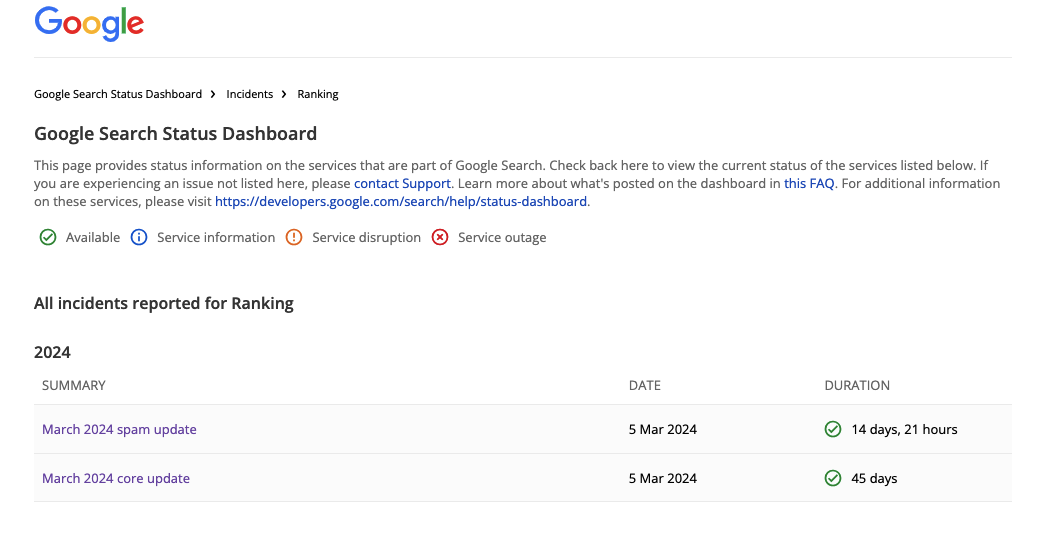Click green check icon beside 14 days, 21 hours
Image resolution: width=1062 pixels, height=536 pixels.
833,429
